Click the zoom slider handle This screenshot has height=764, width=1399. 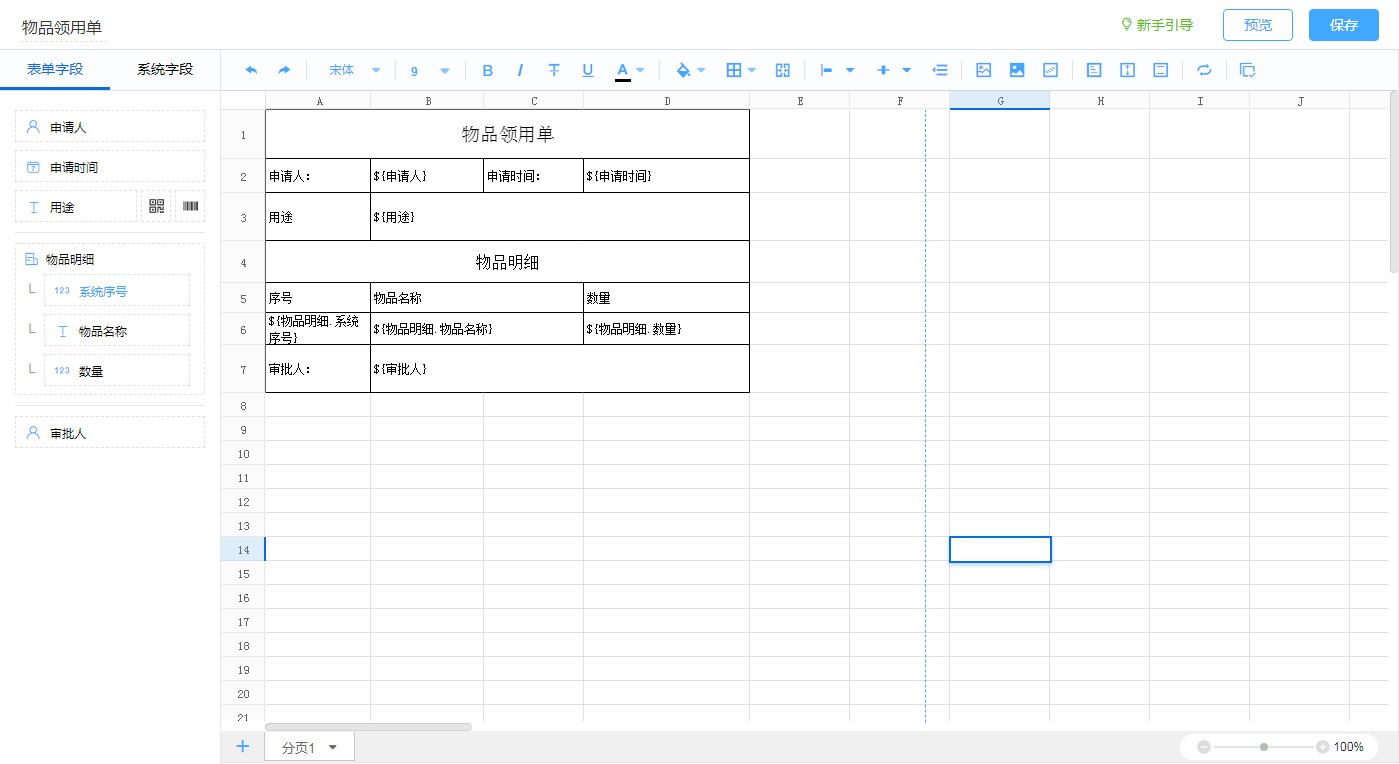[x=1264, y=747]
